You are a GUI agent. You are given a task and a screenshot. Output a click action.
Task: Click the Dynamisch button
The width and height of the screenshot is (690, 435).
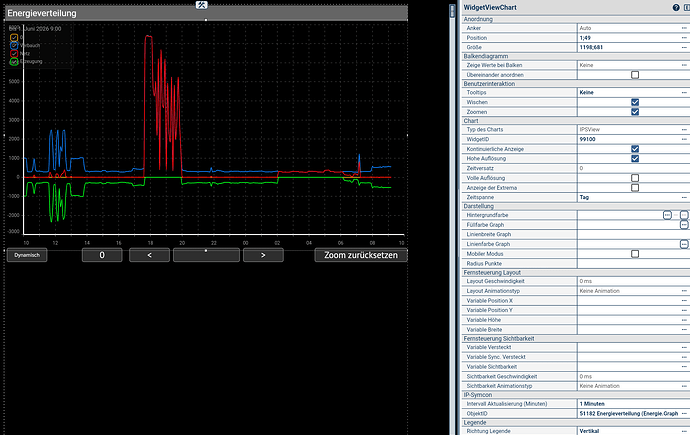(27, 255)
